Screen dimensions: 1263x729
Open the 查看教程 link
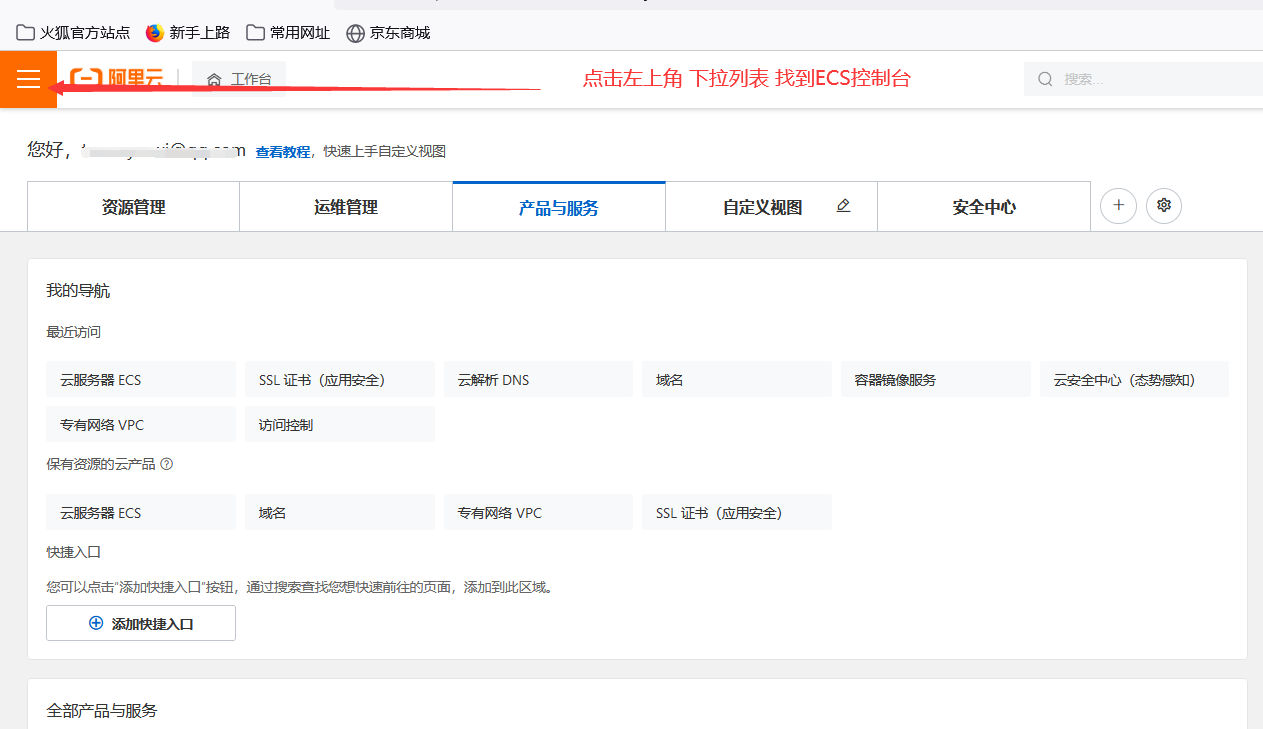(x=283, y=152)
